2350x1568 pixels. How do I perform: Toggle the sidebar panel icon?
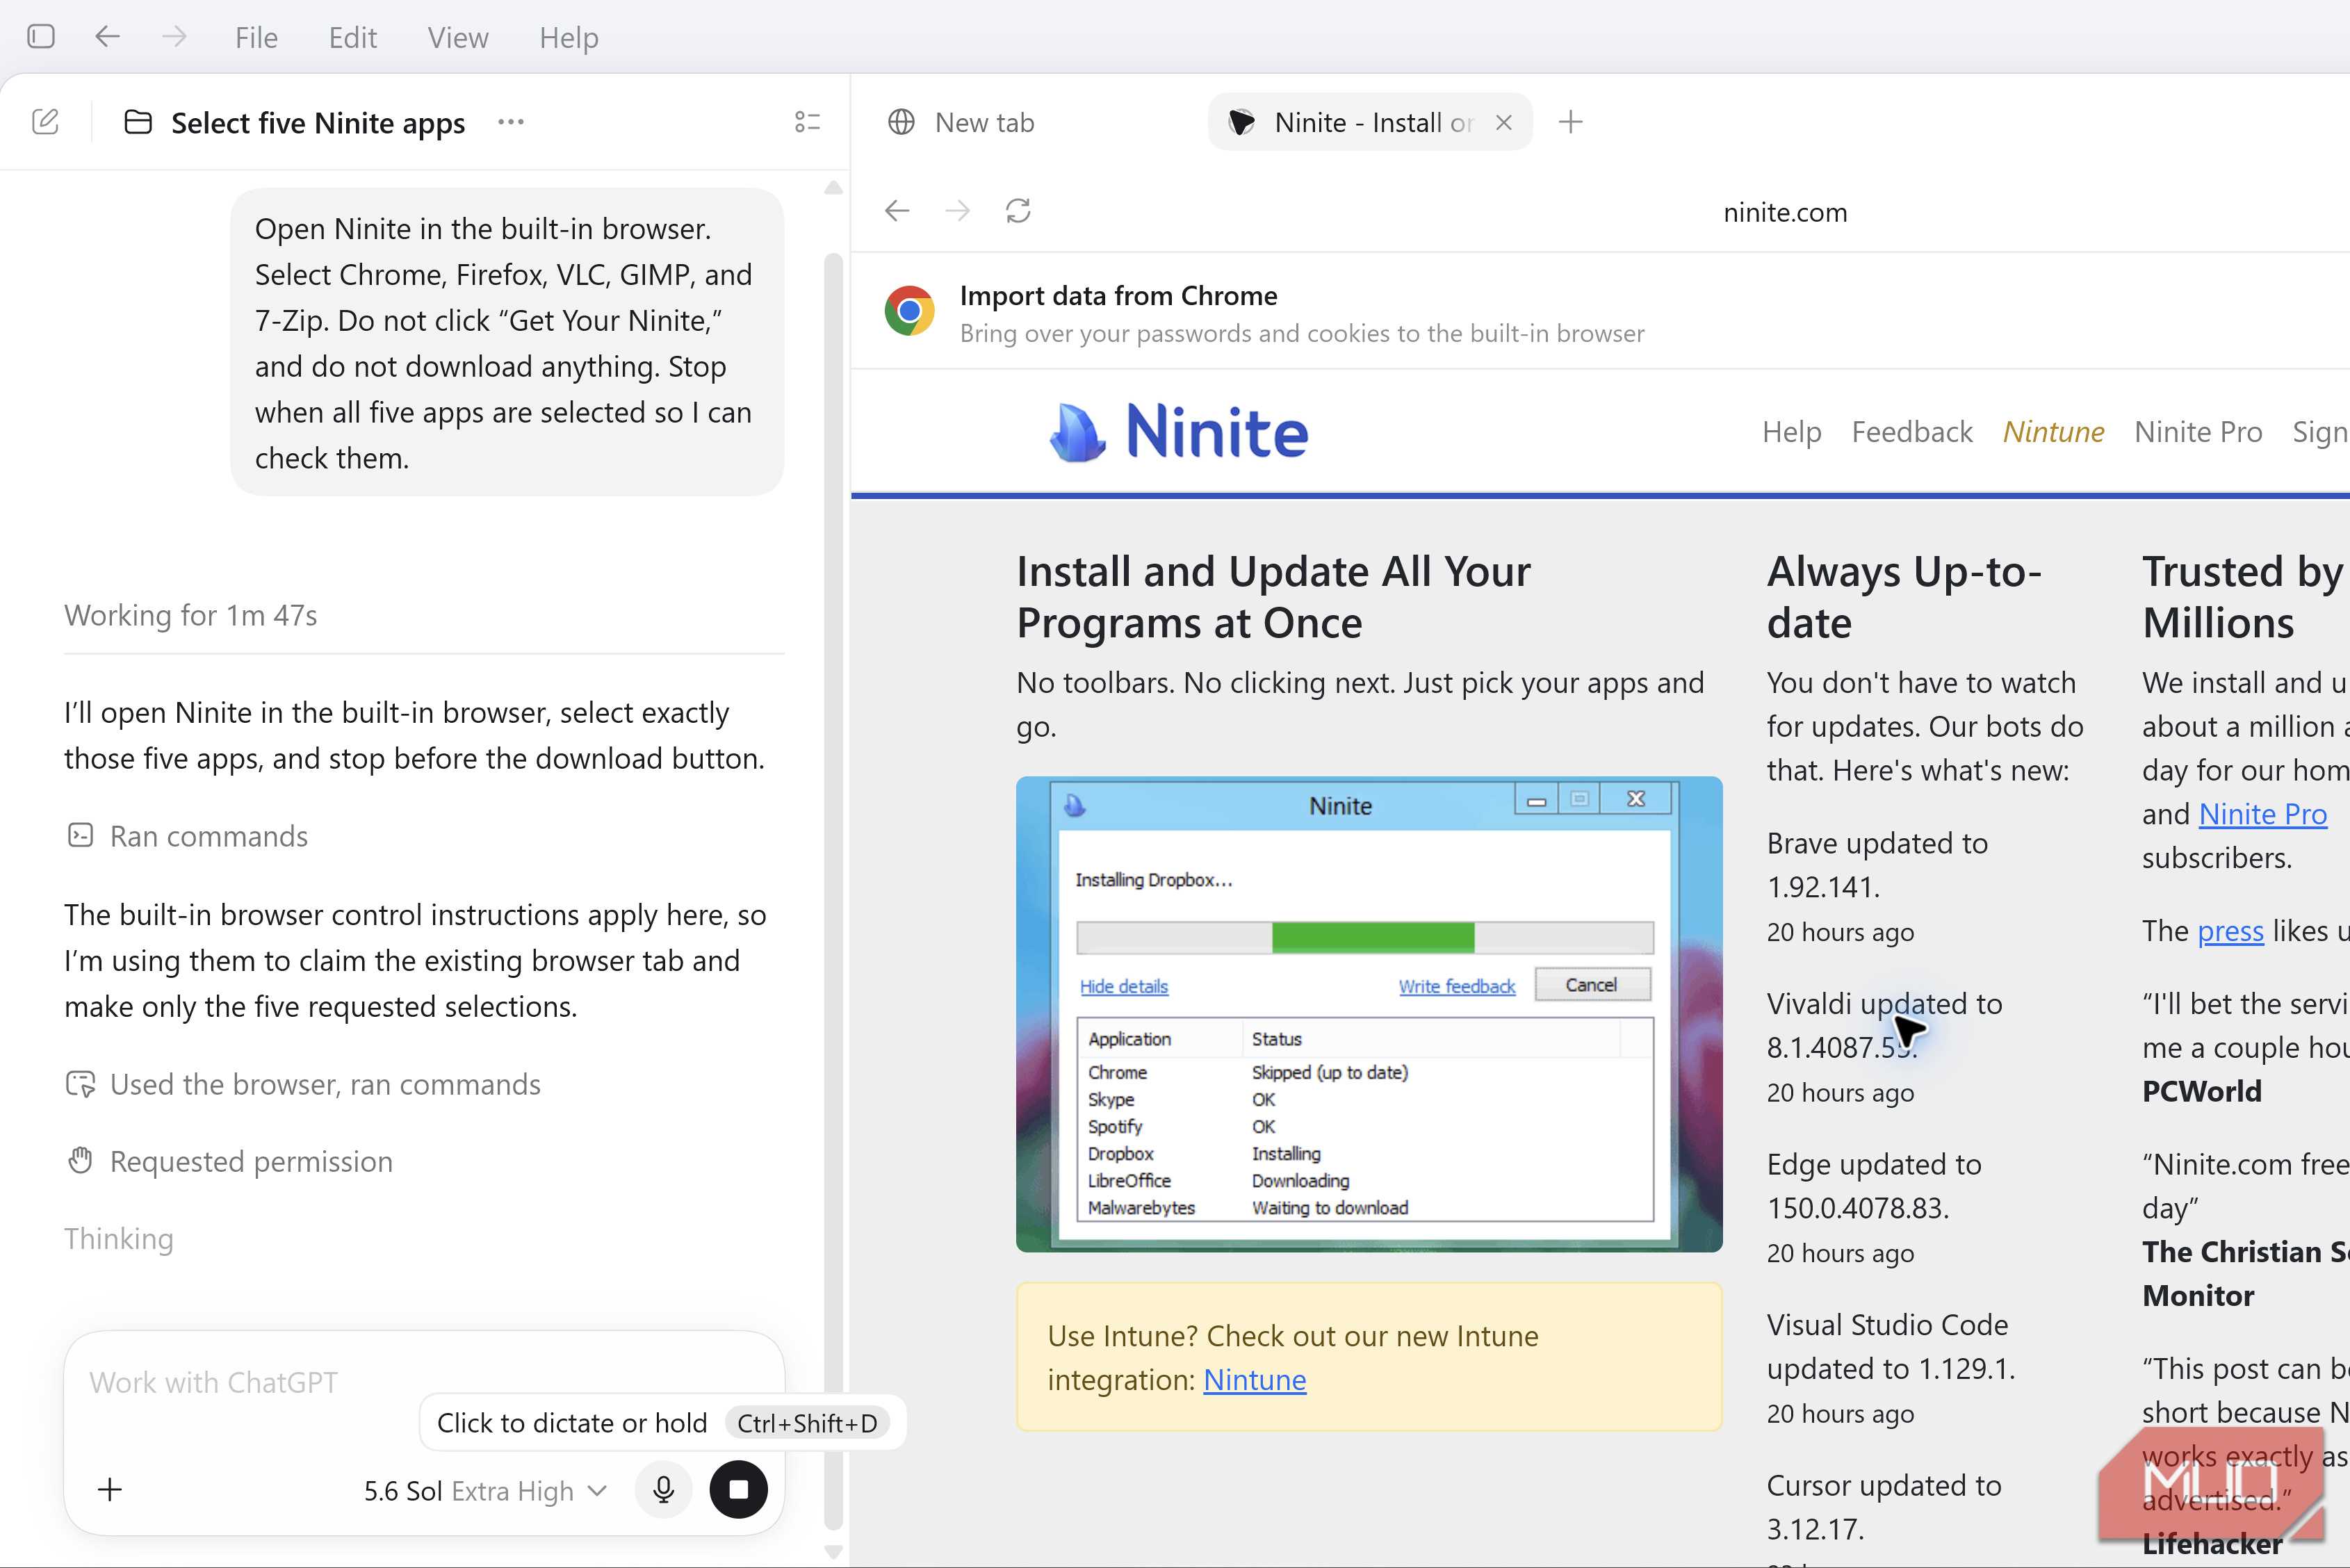tap(41, 37)
